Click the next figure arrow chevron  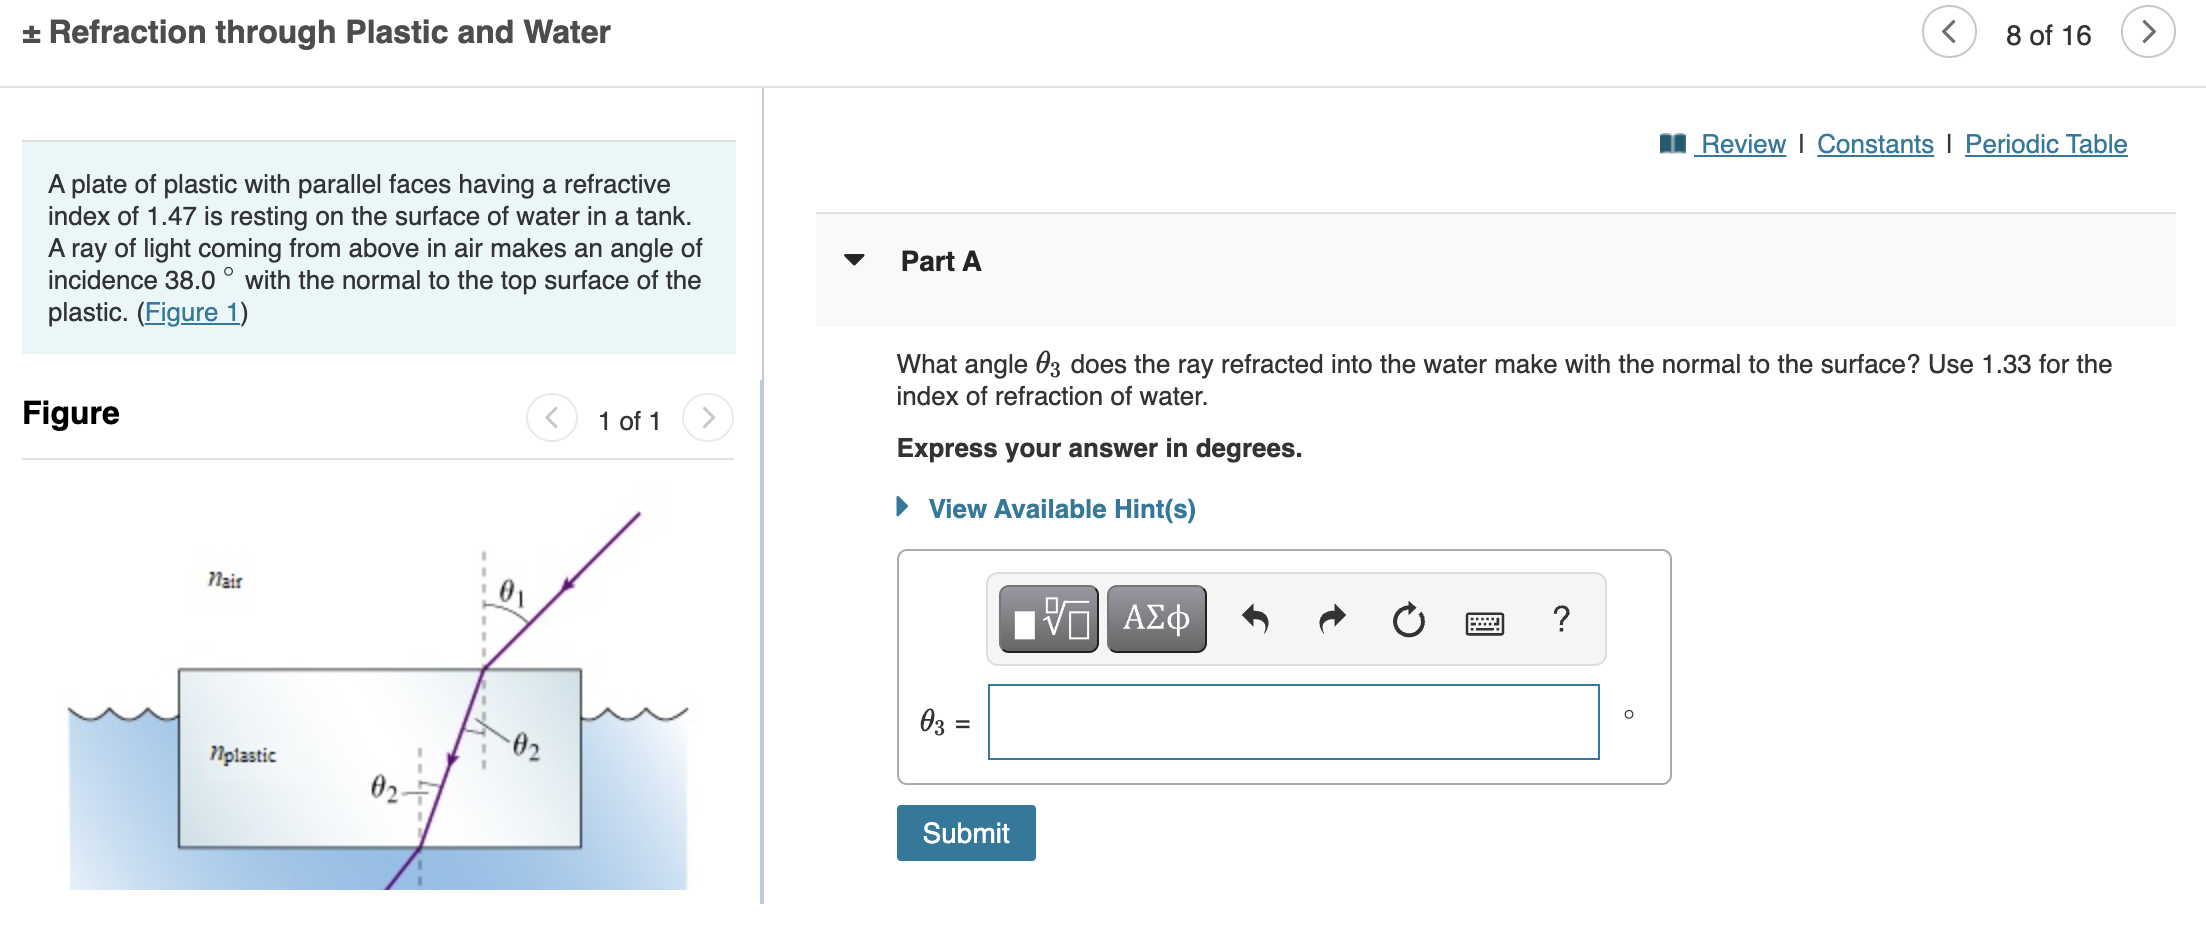(708, 419)
